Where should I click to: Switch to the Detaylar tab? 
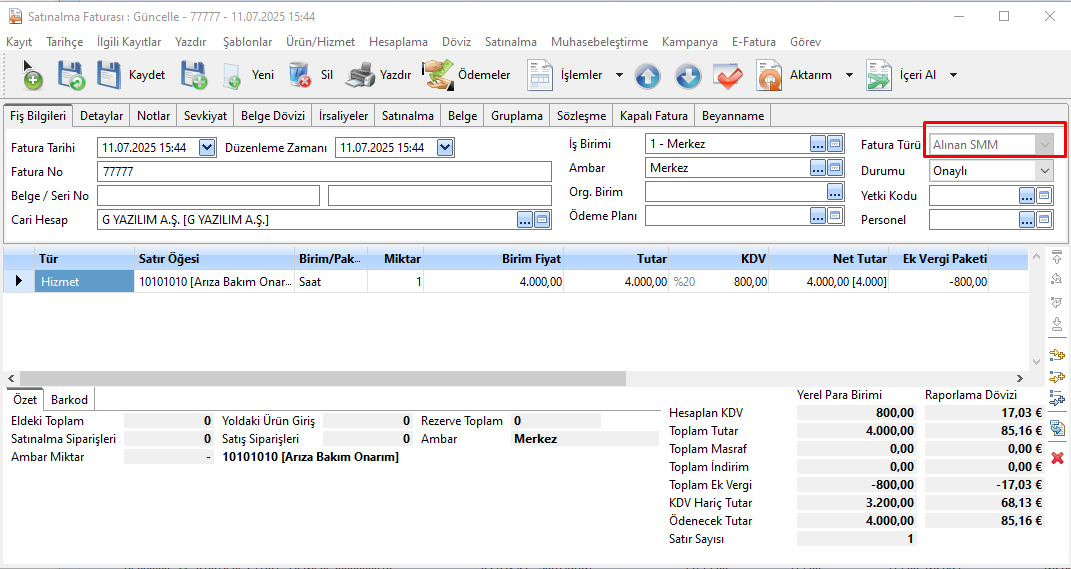(x=101, y=116)
